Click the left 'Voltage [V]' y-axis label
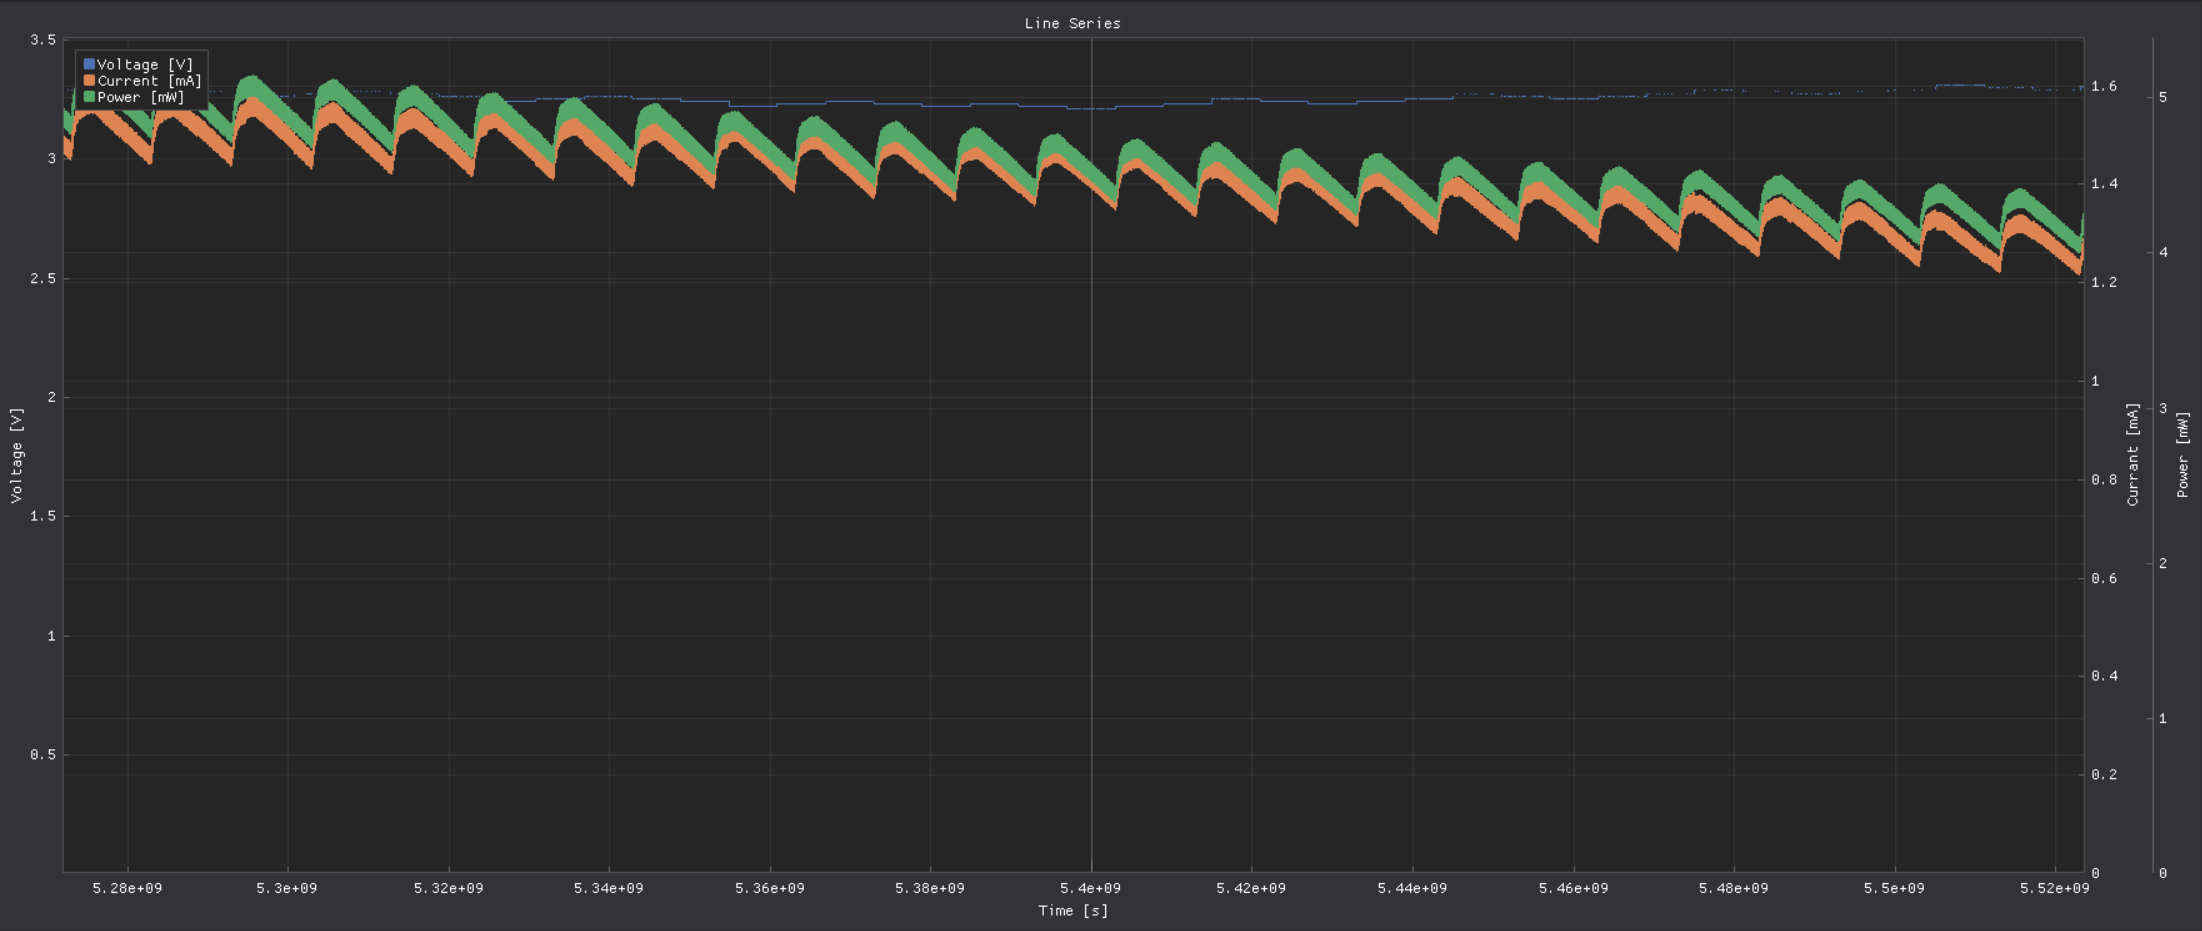 click(x=16, y=455)
